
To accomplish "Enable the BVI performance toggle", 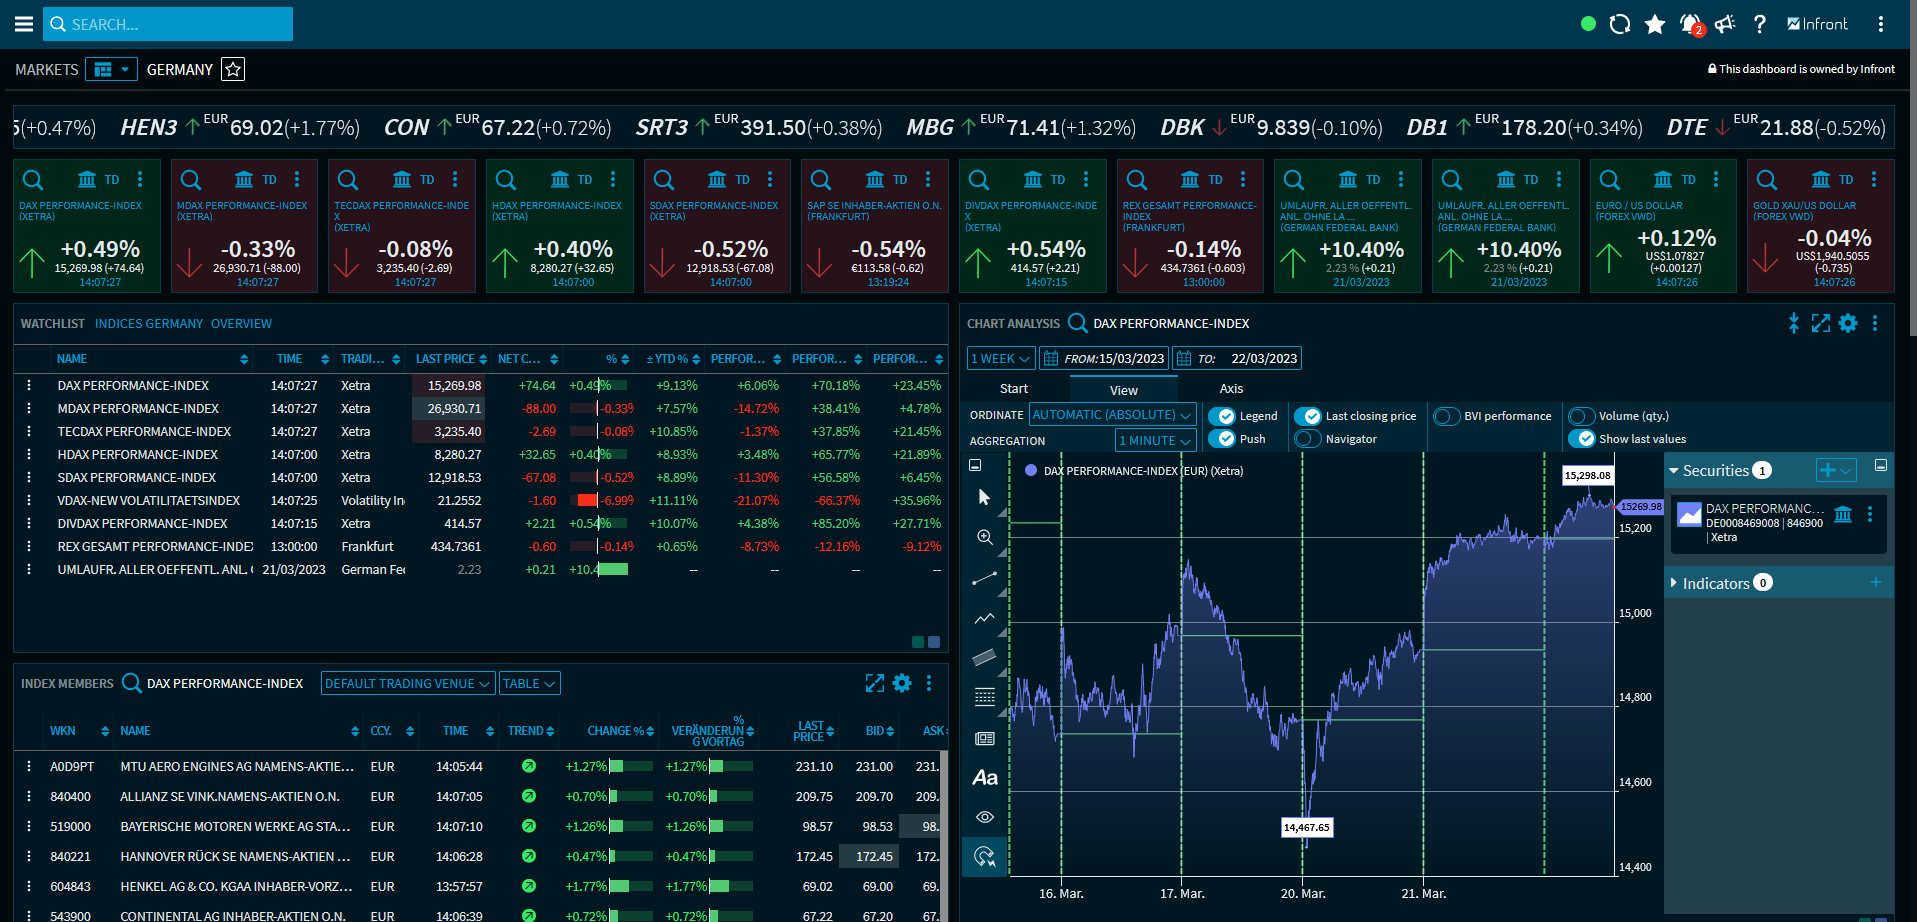I will tap(1446, 416).
